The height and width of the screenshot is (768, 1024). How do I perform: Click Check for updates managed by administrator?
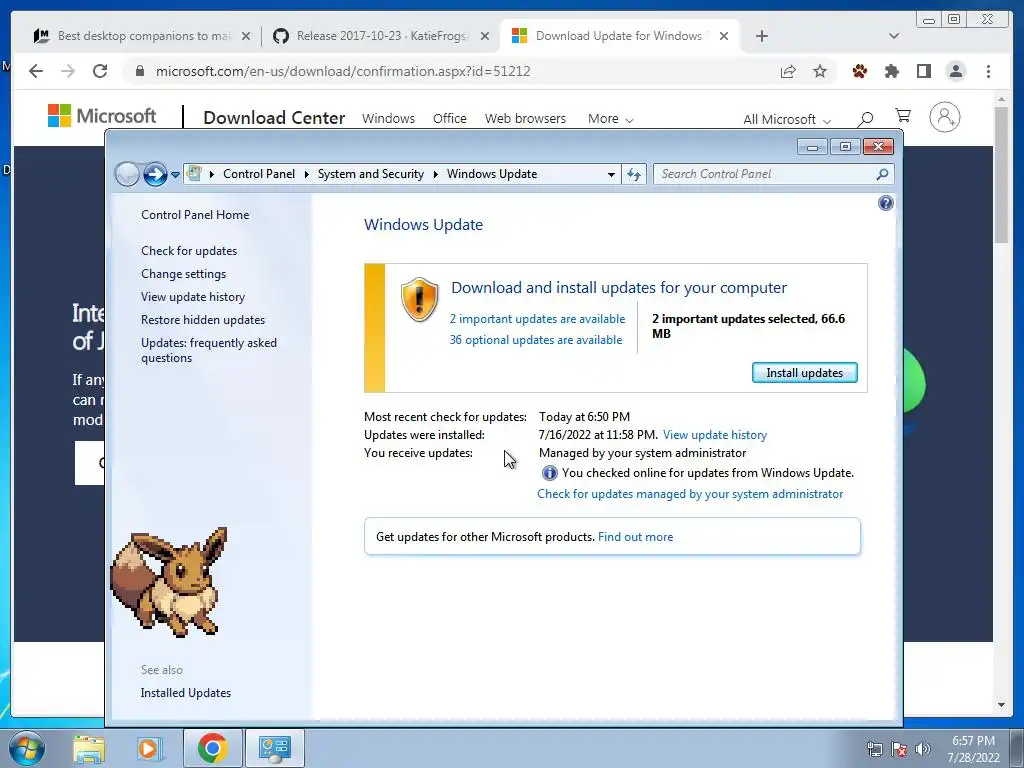coord(690,494)
